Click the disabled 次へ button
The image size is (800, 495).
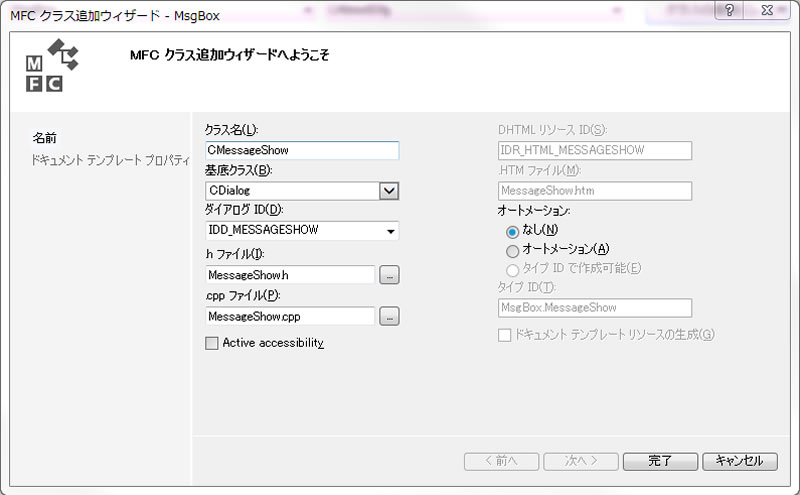[x=581, y=461]
